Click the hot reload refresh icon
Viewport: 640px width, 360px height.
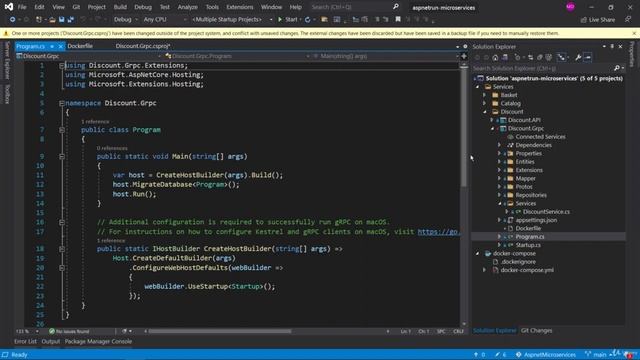[307, 19]
